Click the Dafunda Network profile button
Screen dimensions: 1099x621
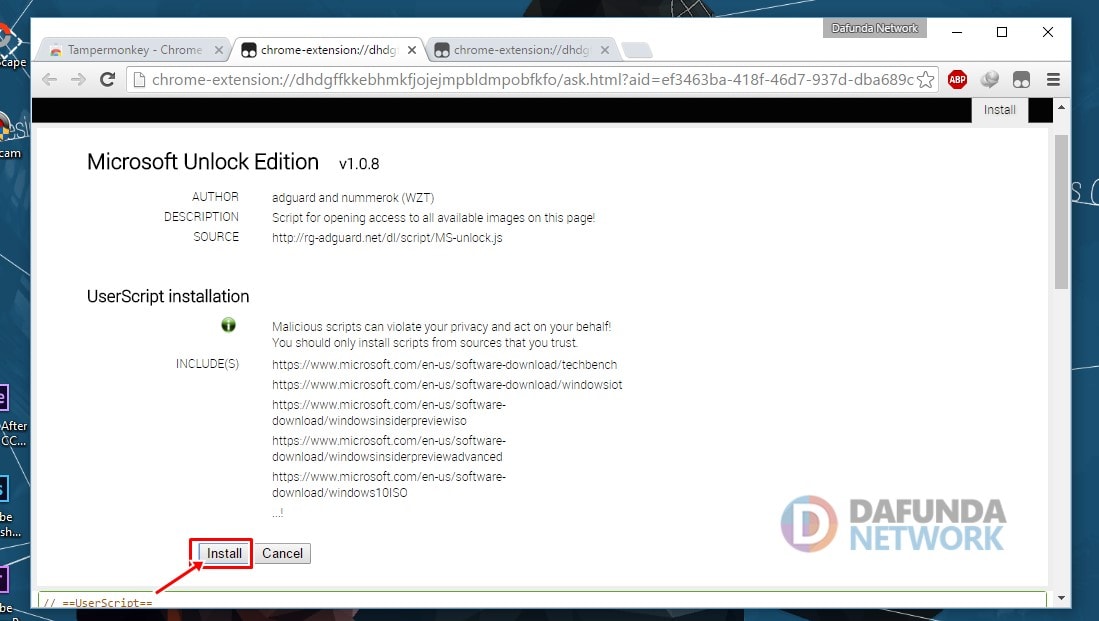pos(875,28)
